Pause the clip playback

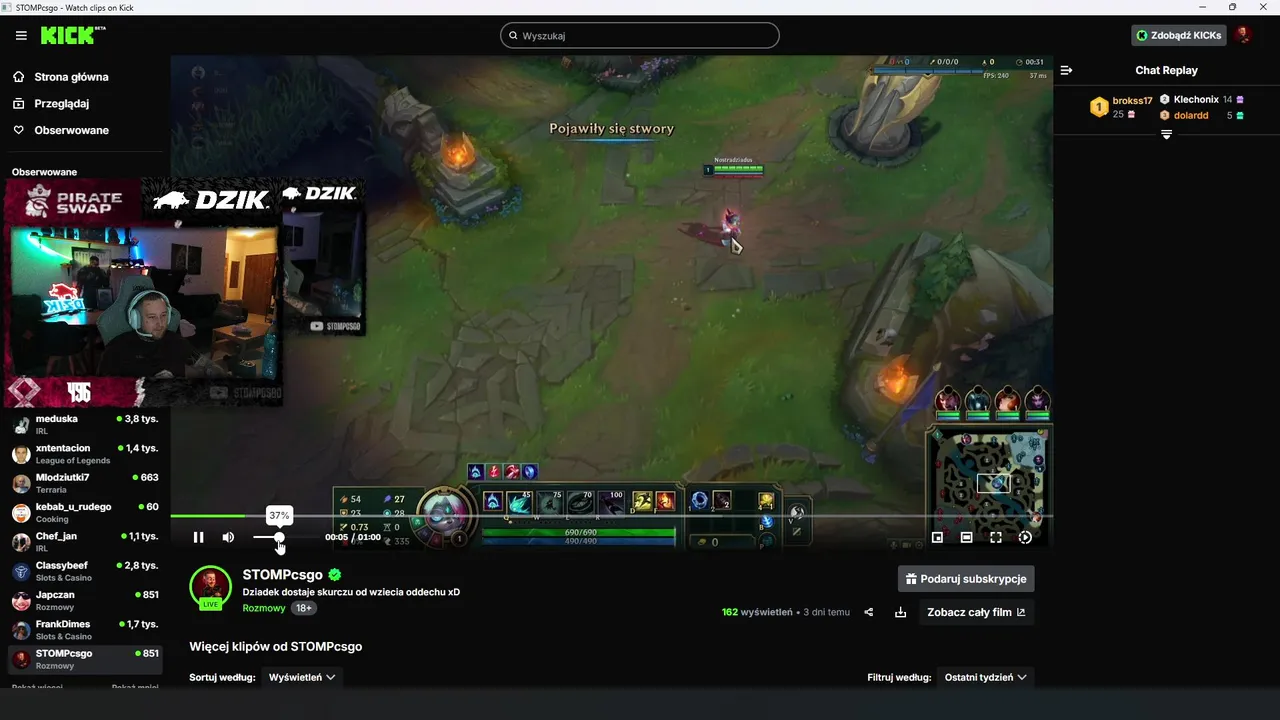(x=198, y=537)
